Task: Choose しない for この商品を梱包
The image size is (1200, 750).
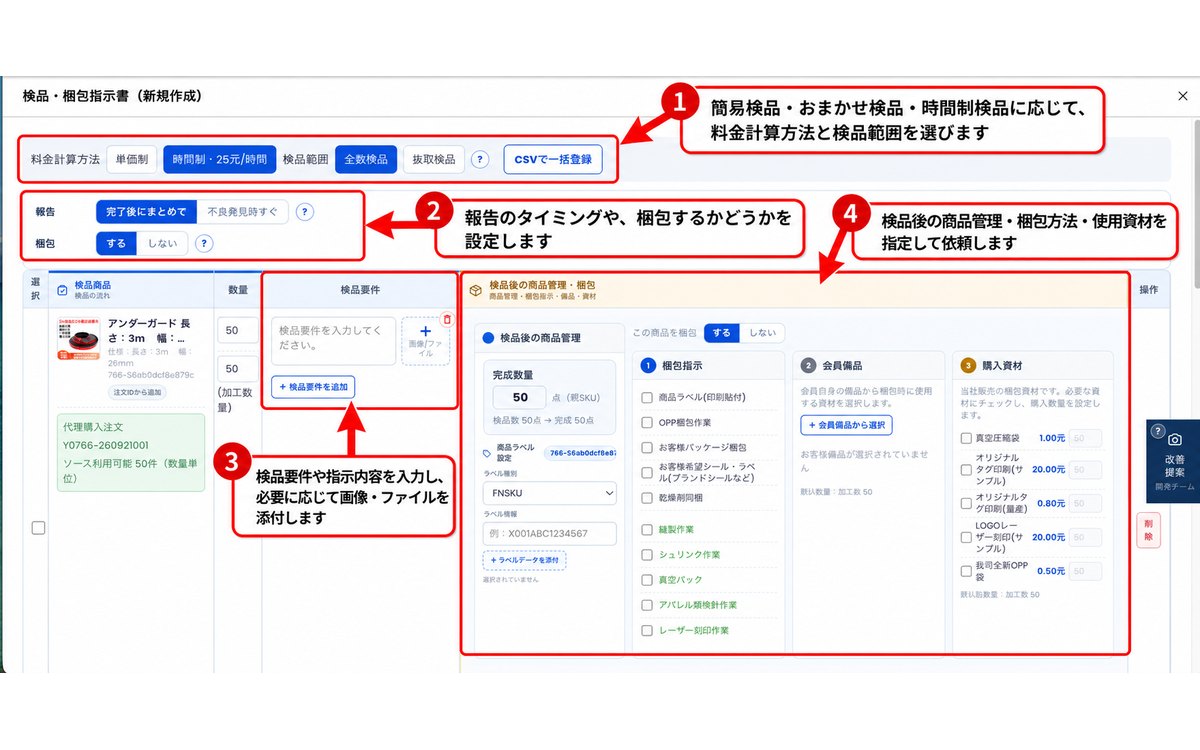Action: coord(763,333)
